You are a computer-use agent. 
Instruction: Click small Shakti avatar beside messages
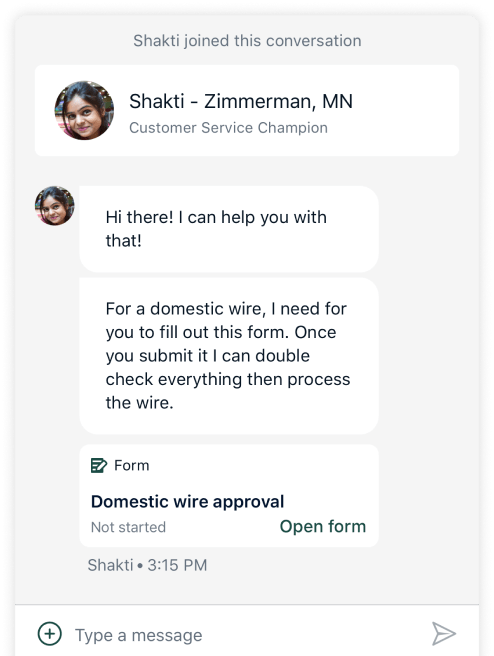(x=55, y=206)
